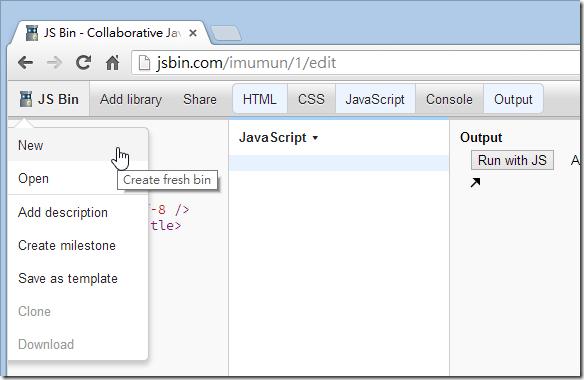Click the browser forward arrow
Viewport: 584px width, 380px height.
click(54, 63)
